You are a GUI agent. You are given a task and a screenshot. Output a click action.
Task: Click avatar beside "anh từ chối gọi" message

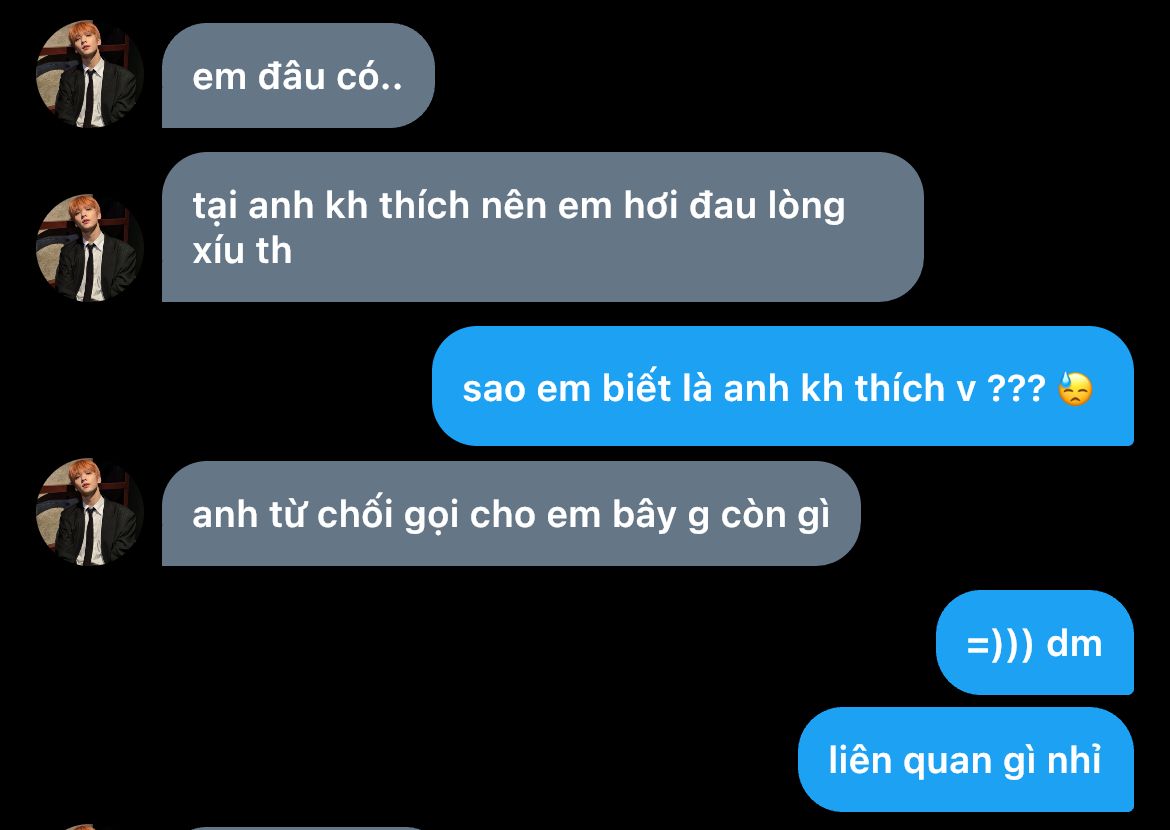pos(90,512)
